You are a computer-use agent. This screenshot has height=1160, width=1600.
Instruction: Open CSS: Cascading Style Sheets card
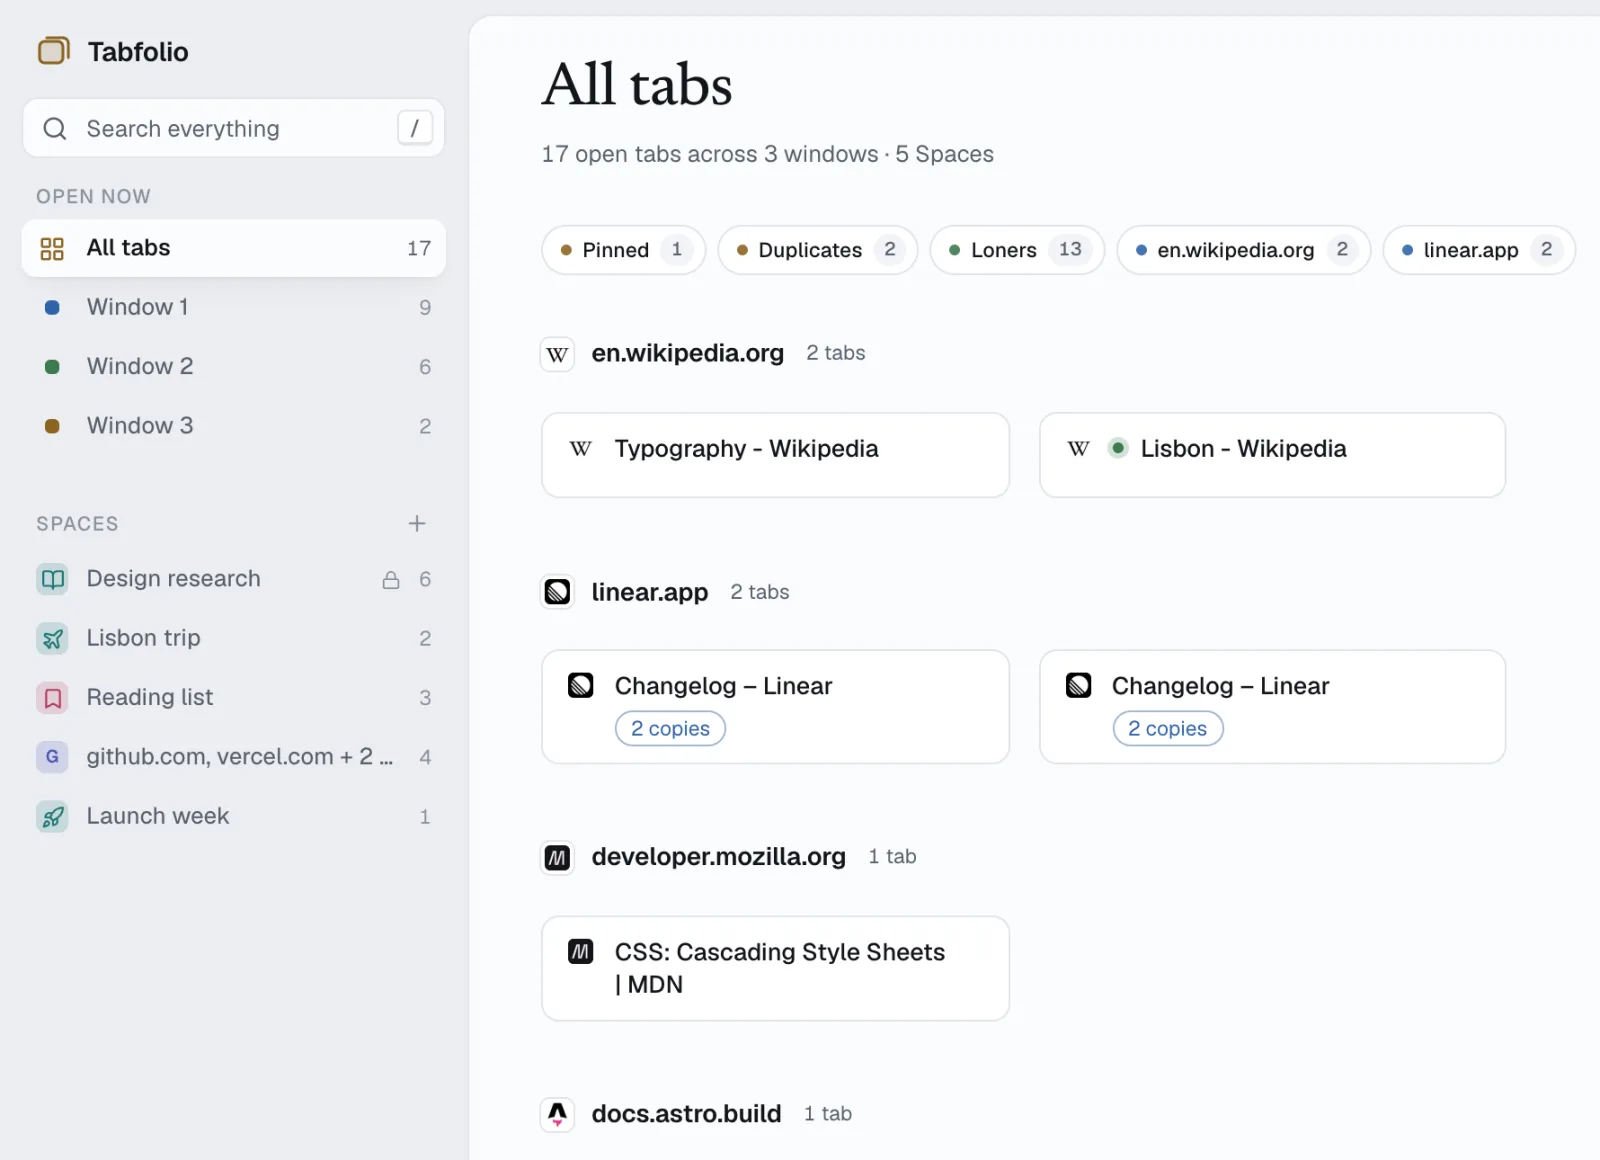[x=776, y=969]
